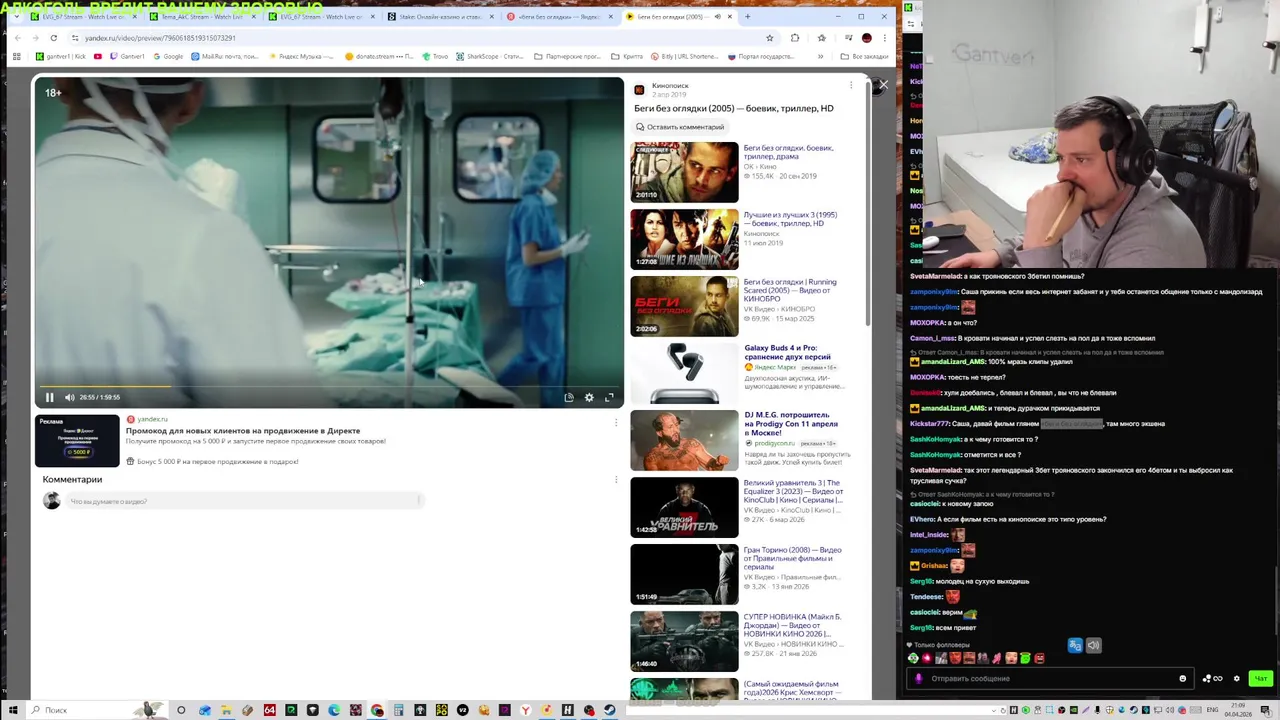Open the browser apps grid shortcut

pyautogui.click(x=16, y=57)
